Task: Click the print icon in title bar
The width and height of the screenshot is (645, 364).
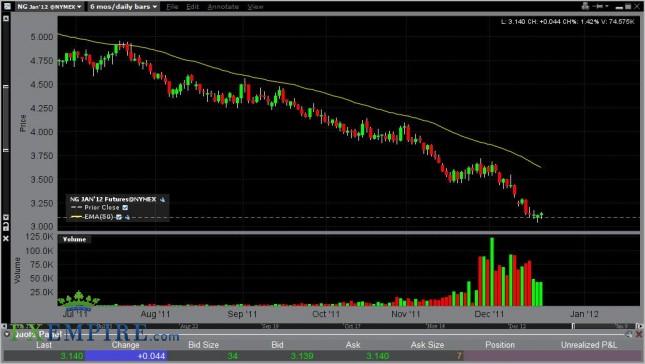Action: 586,6
